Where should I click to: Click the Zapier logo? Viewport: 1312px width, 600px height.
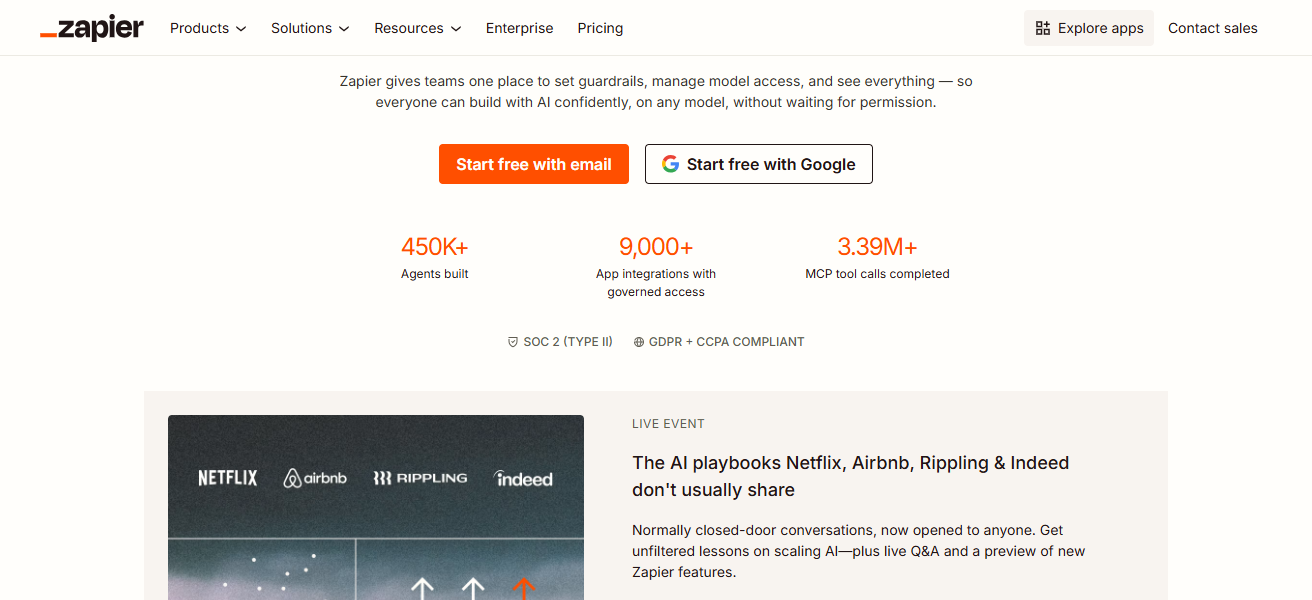91,27
